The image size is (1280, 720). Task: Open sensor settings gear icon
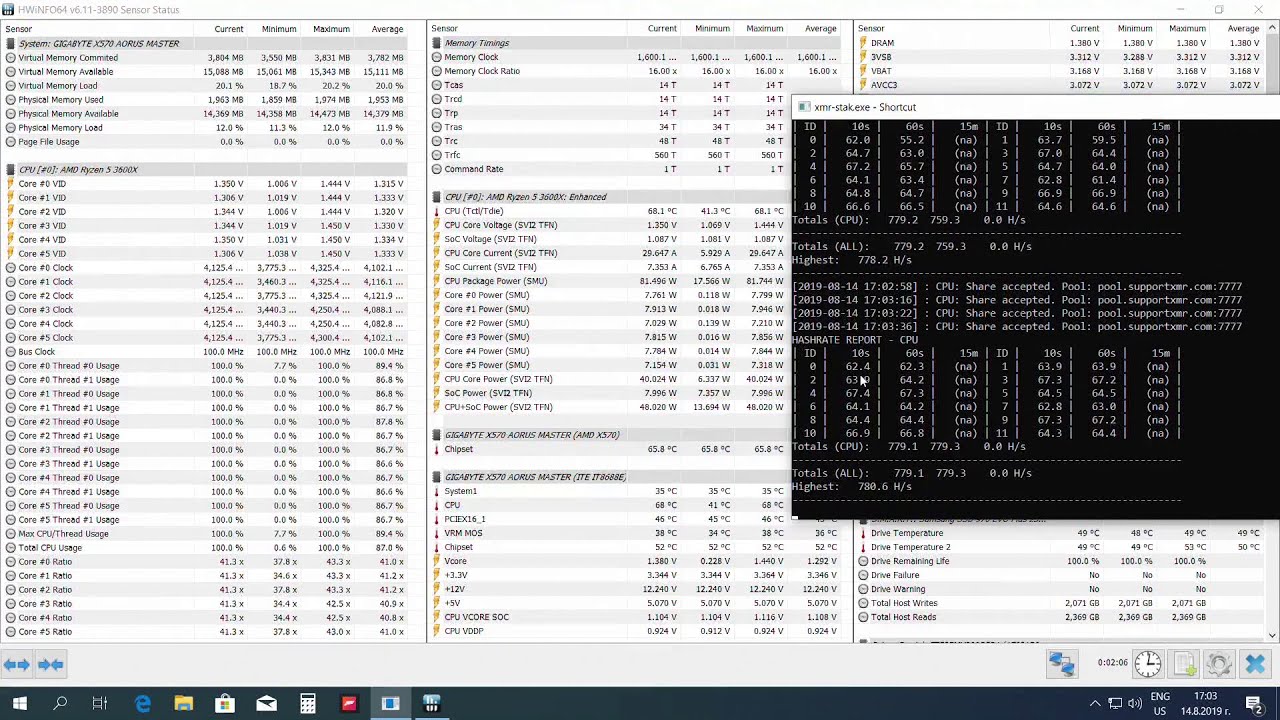[1218, 664]
